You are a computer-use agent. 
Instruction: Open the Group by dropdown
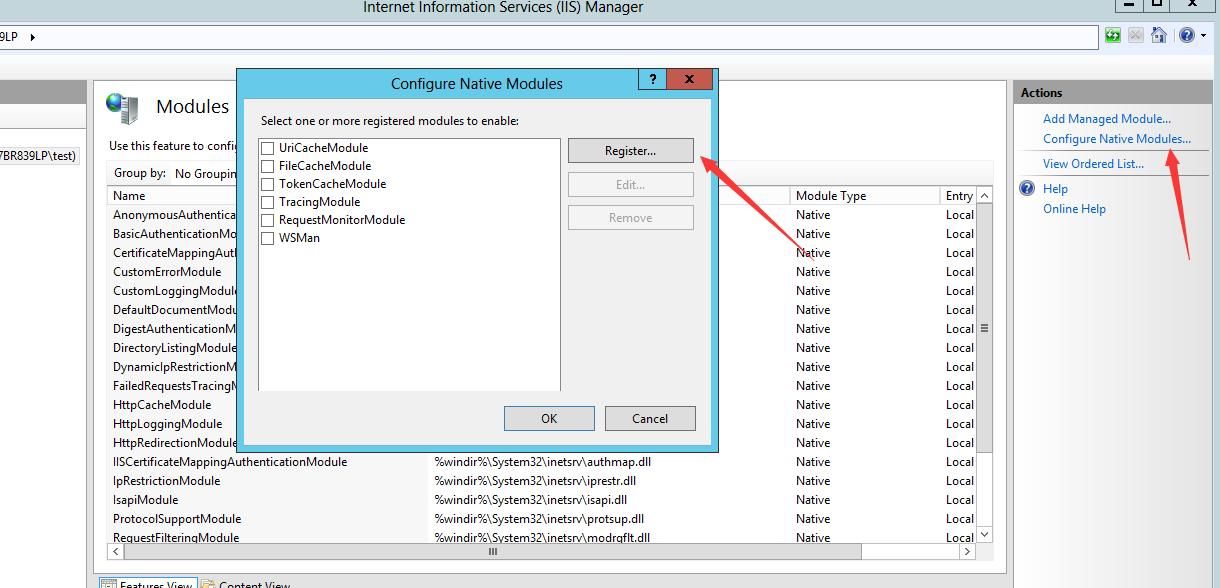204,173
